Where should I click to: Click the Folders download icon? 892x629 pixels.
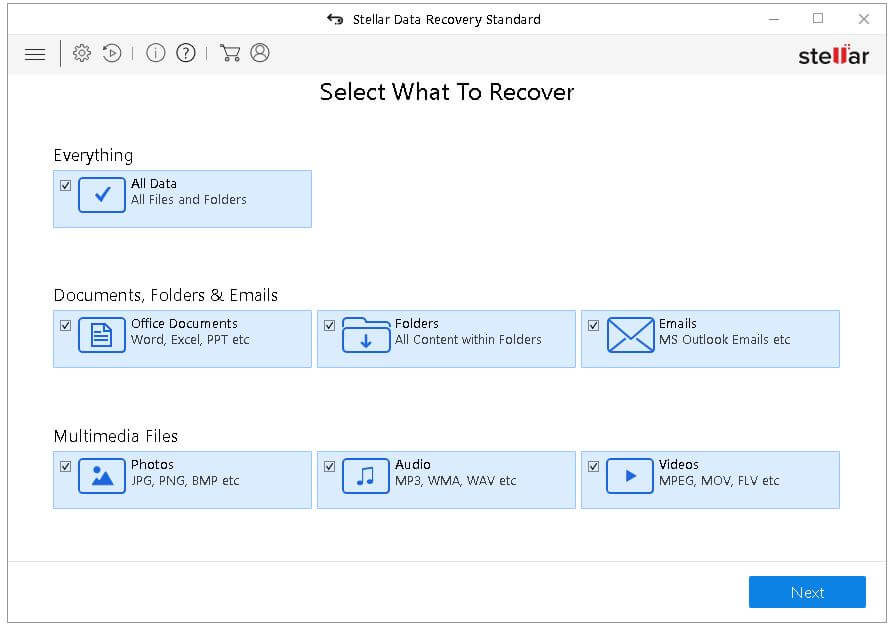(366, 335)
